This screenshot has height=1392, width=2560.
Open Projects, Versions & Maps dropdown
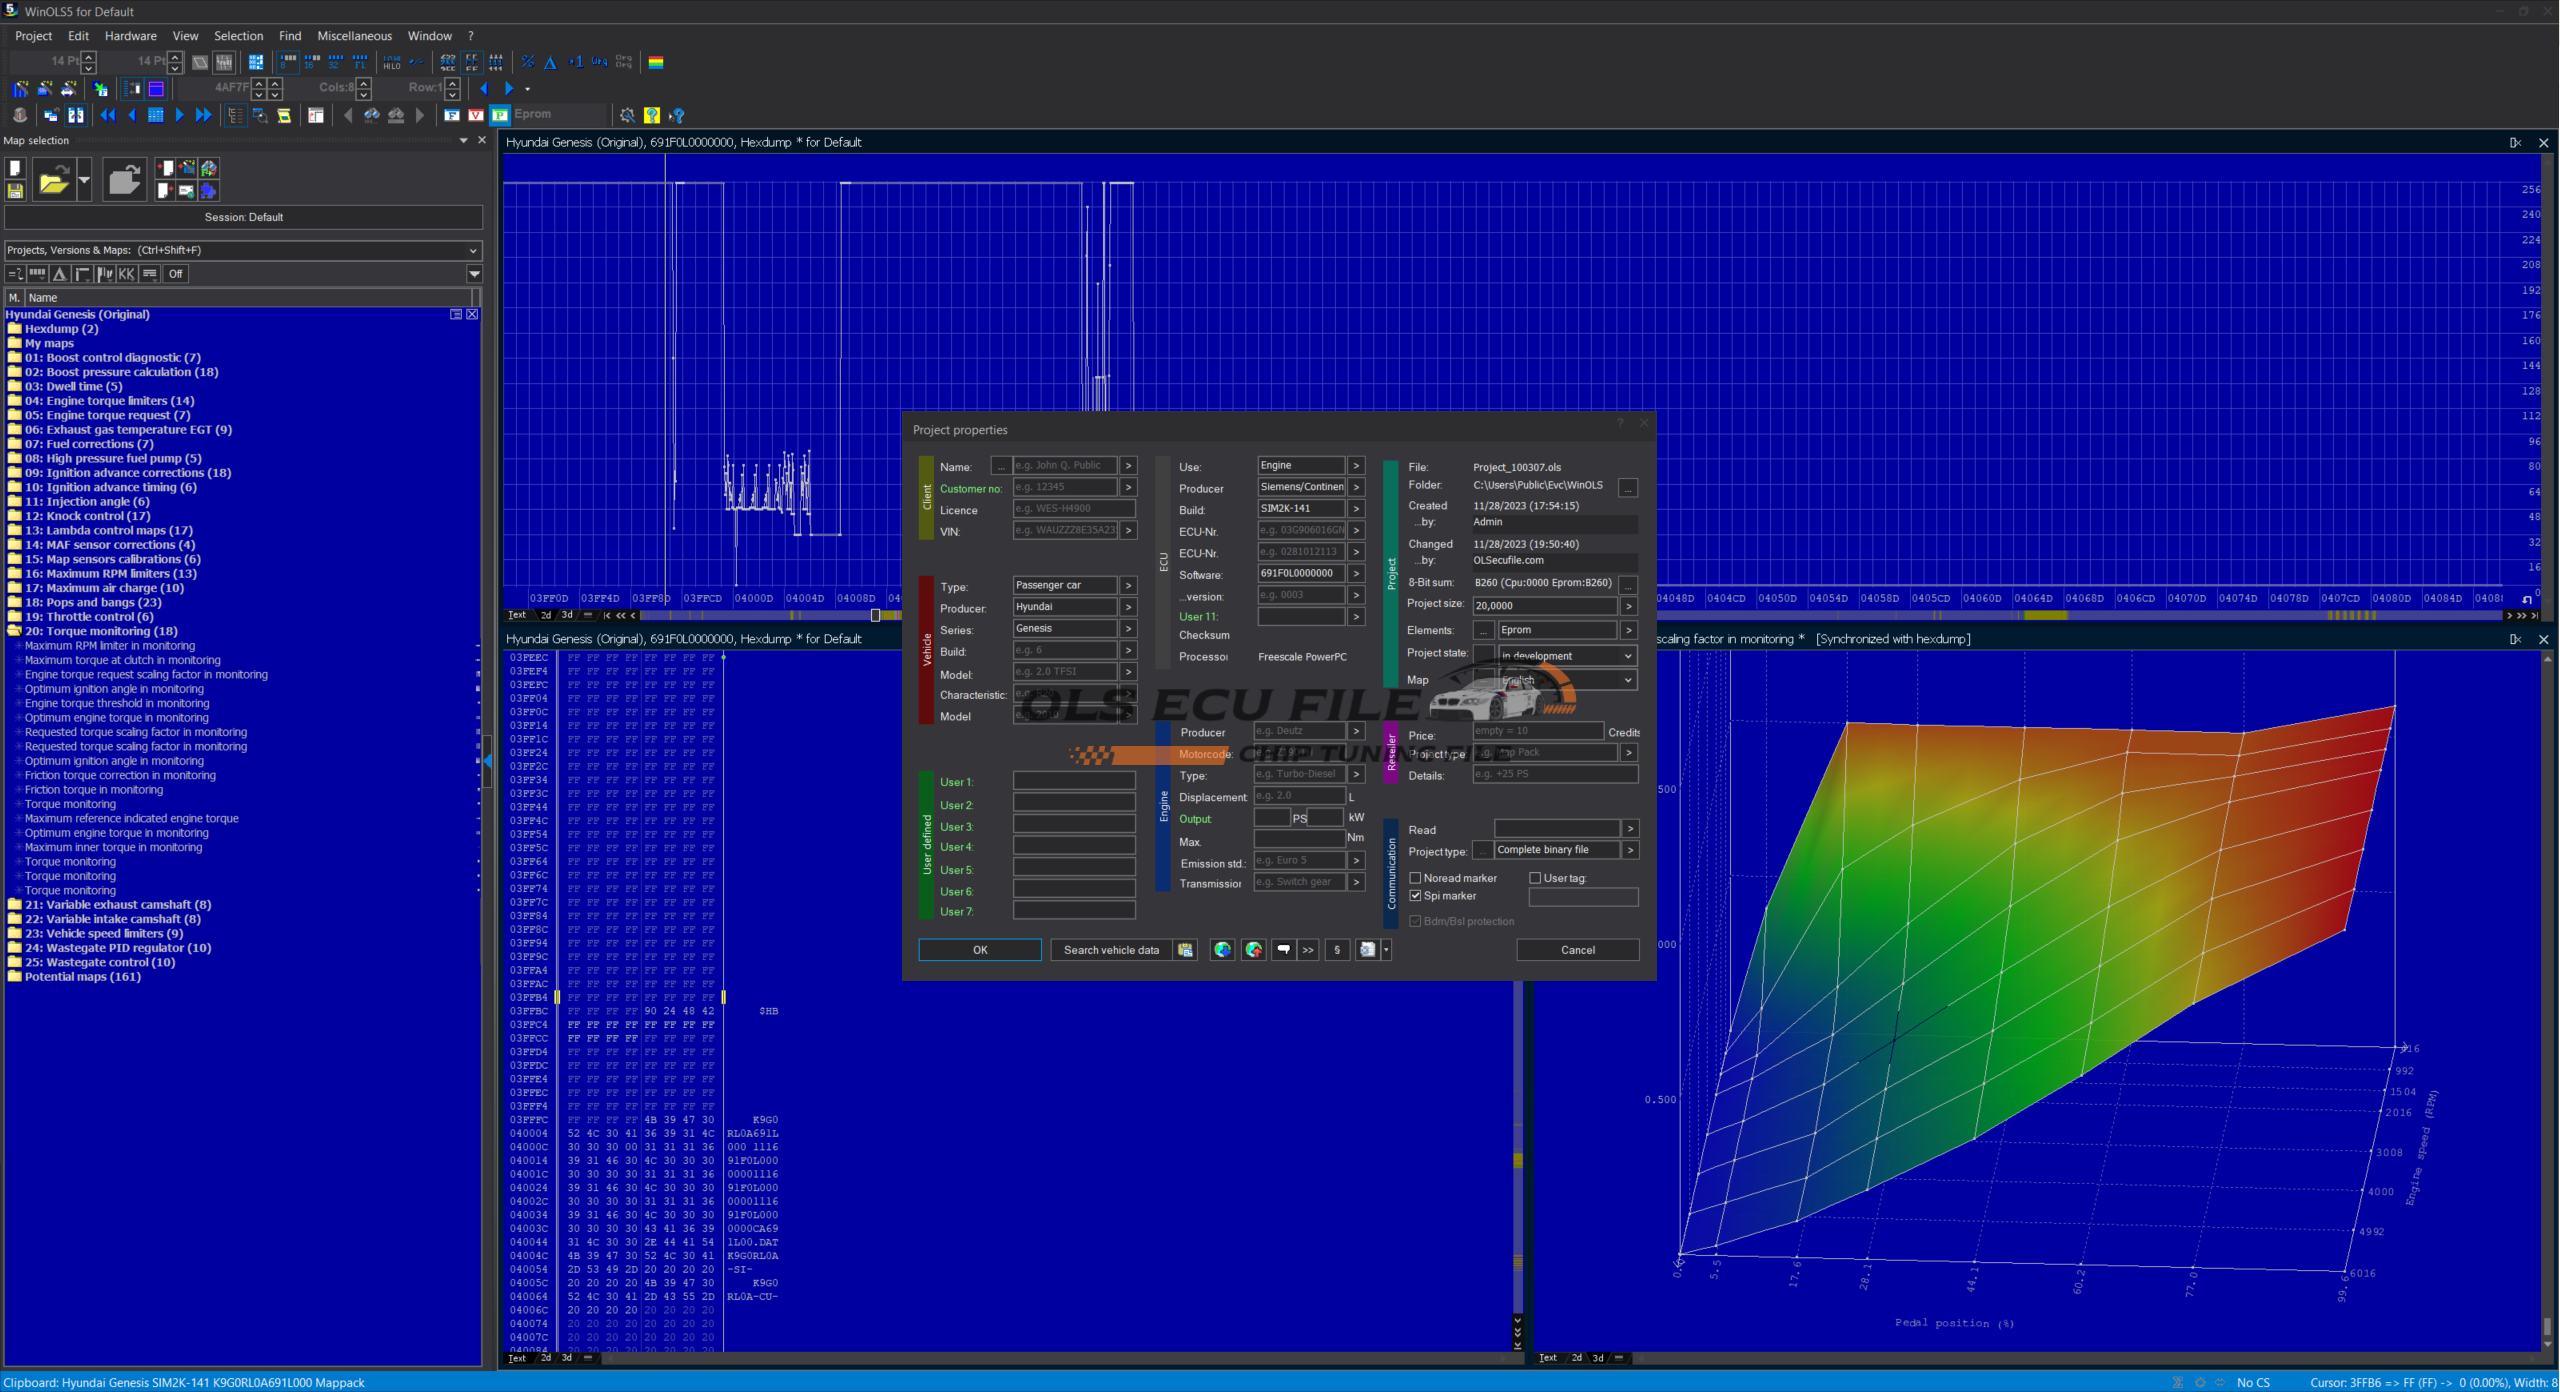[x=473, y=250]
